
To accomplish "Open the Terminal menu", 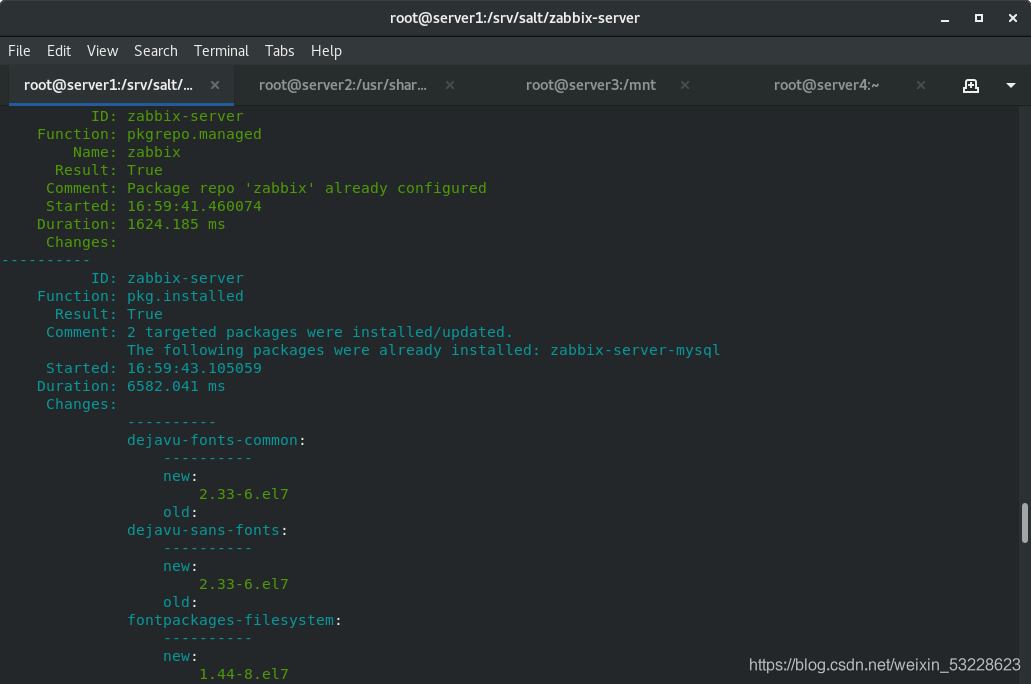I will pos(222,51).
